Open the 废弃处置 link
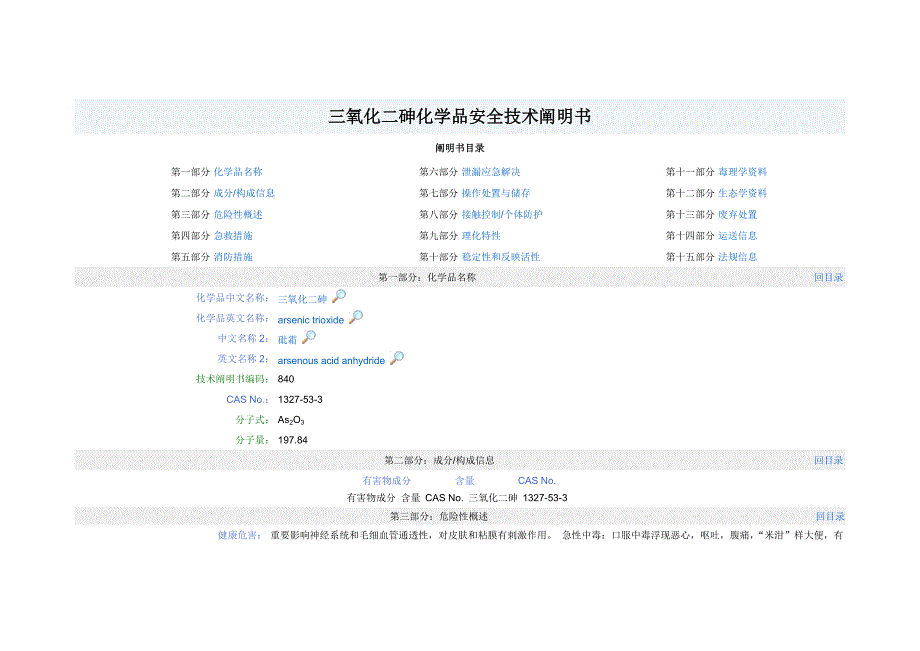The width and height of the screenshot is (920, 651). coord(736,214)
